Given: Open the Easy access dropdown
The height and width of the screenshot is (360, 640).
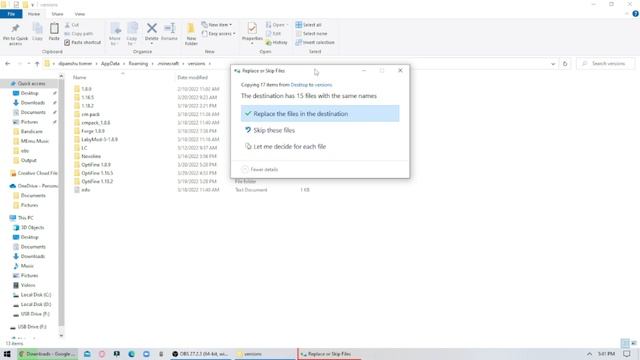Looking at the screenshot, I should pos(218,33).
